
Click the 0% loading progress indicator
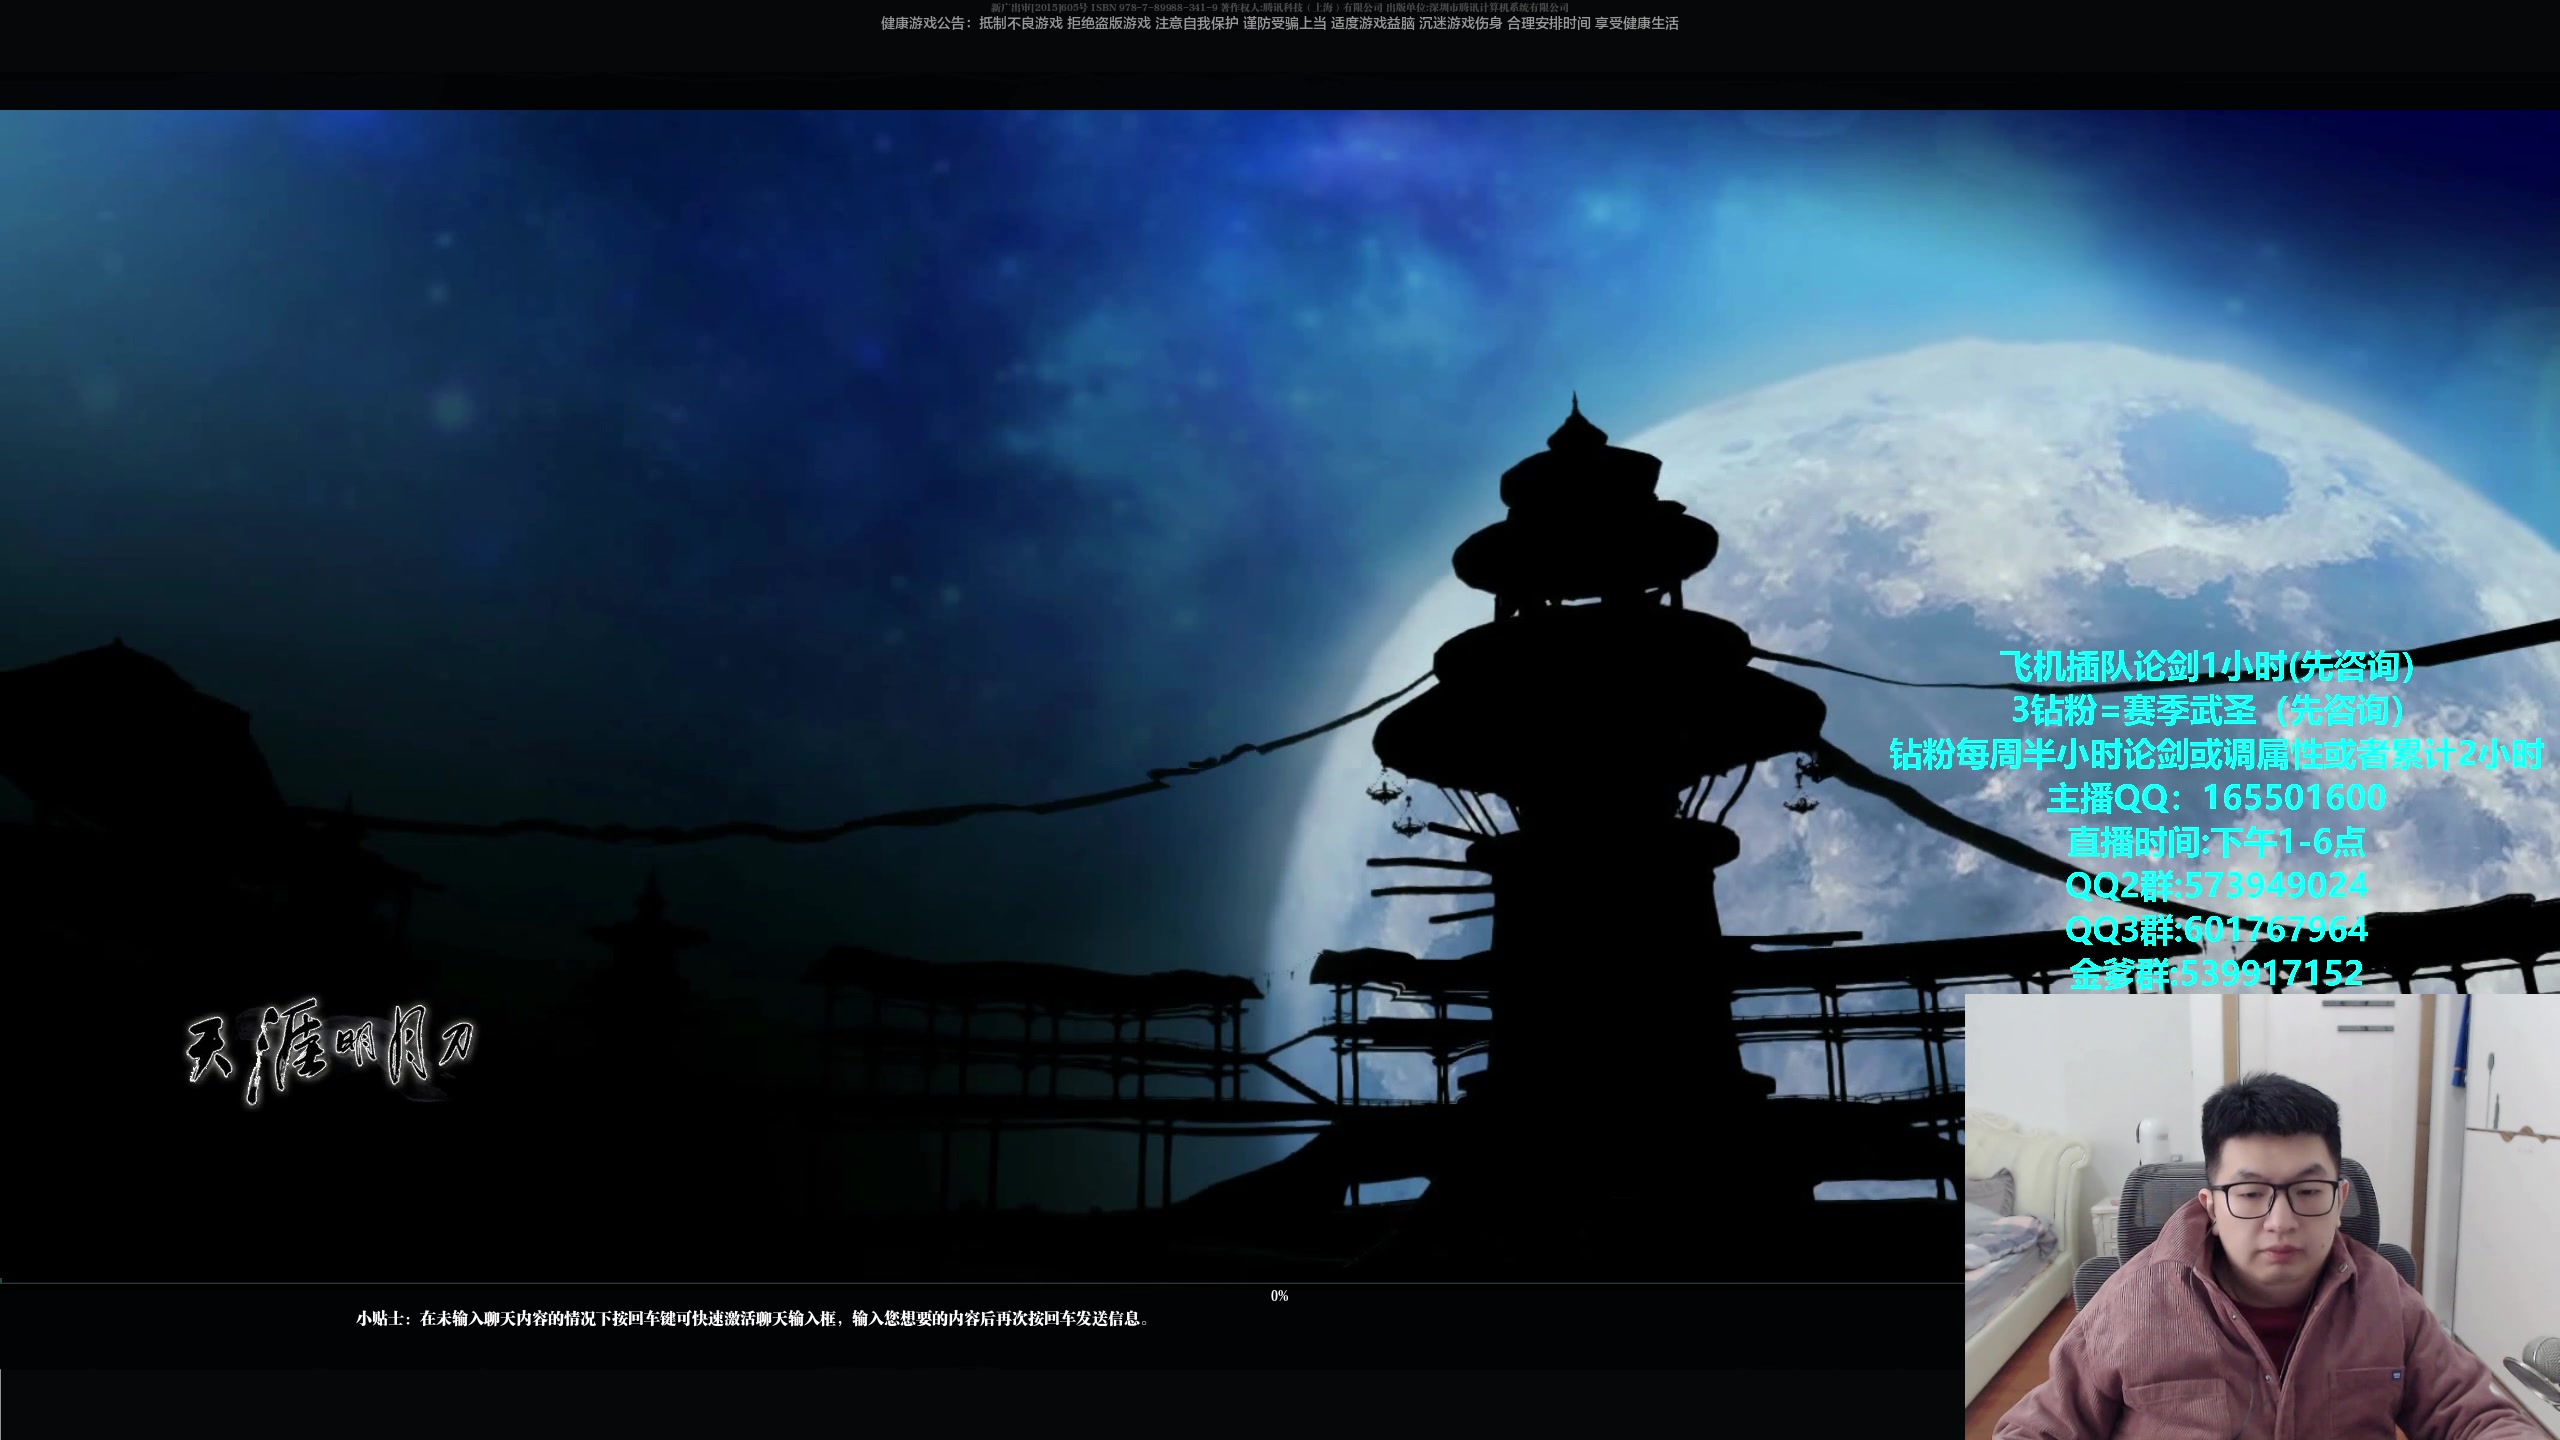tap(1279, 1296)
